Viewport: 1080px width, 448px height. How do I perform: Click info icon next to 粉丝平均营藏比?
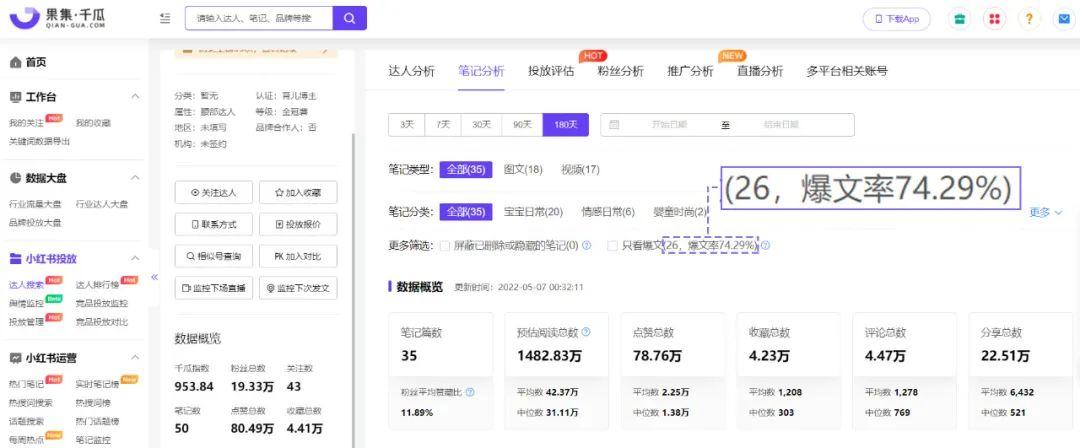470,392
